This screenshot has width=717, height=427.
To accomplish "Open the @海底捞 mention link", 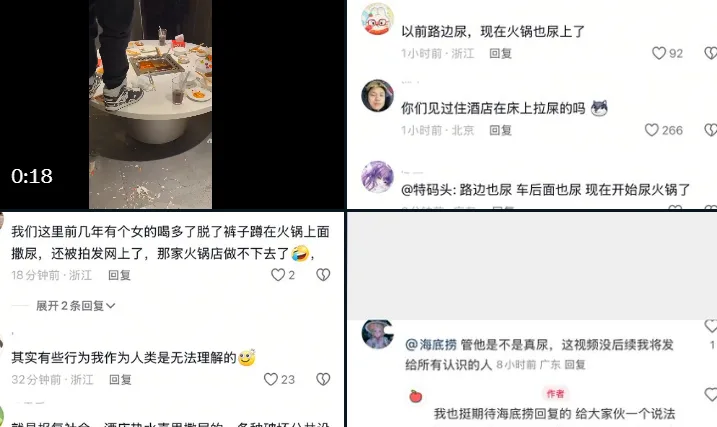I will (431, 344).
